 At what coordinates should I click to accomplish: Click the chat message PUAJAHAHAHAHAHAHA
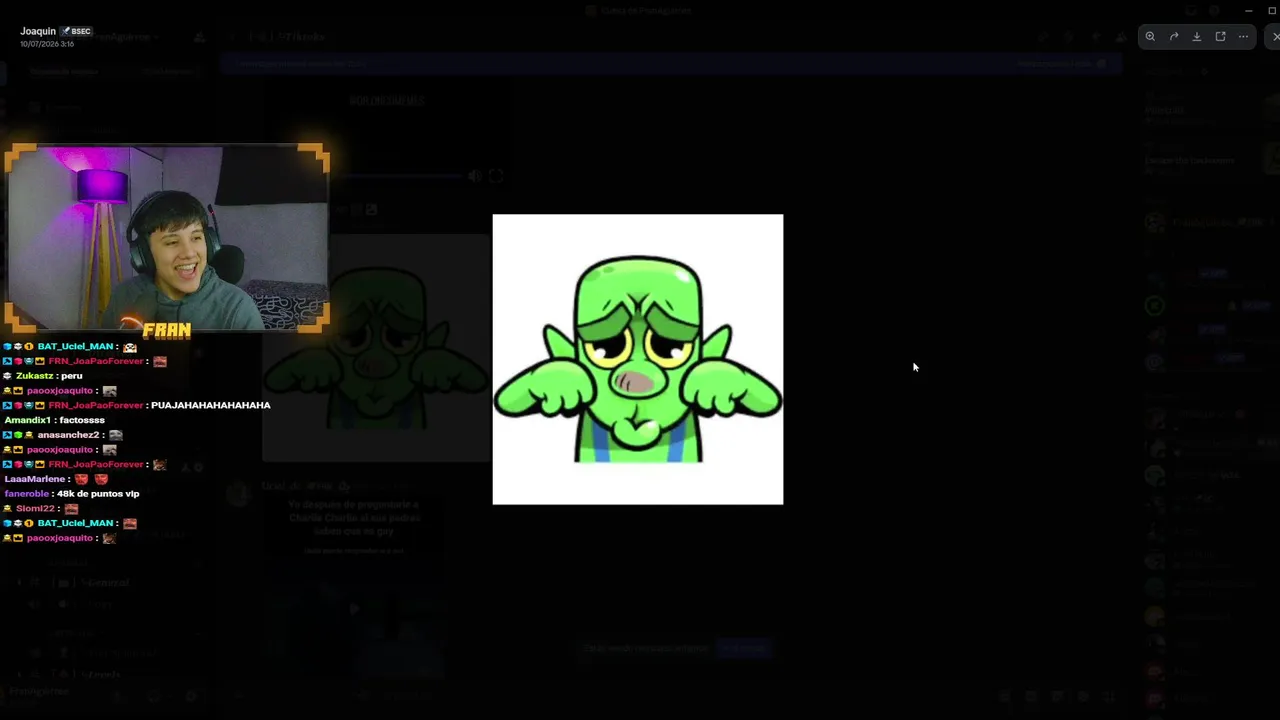pos(211,405)
